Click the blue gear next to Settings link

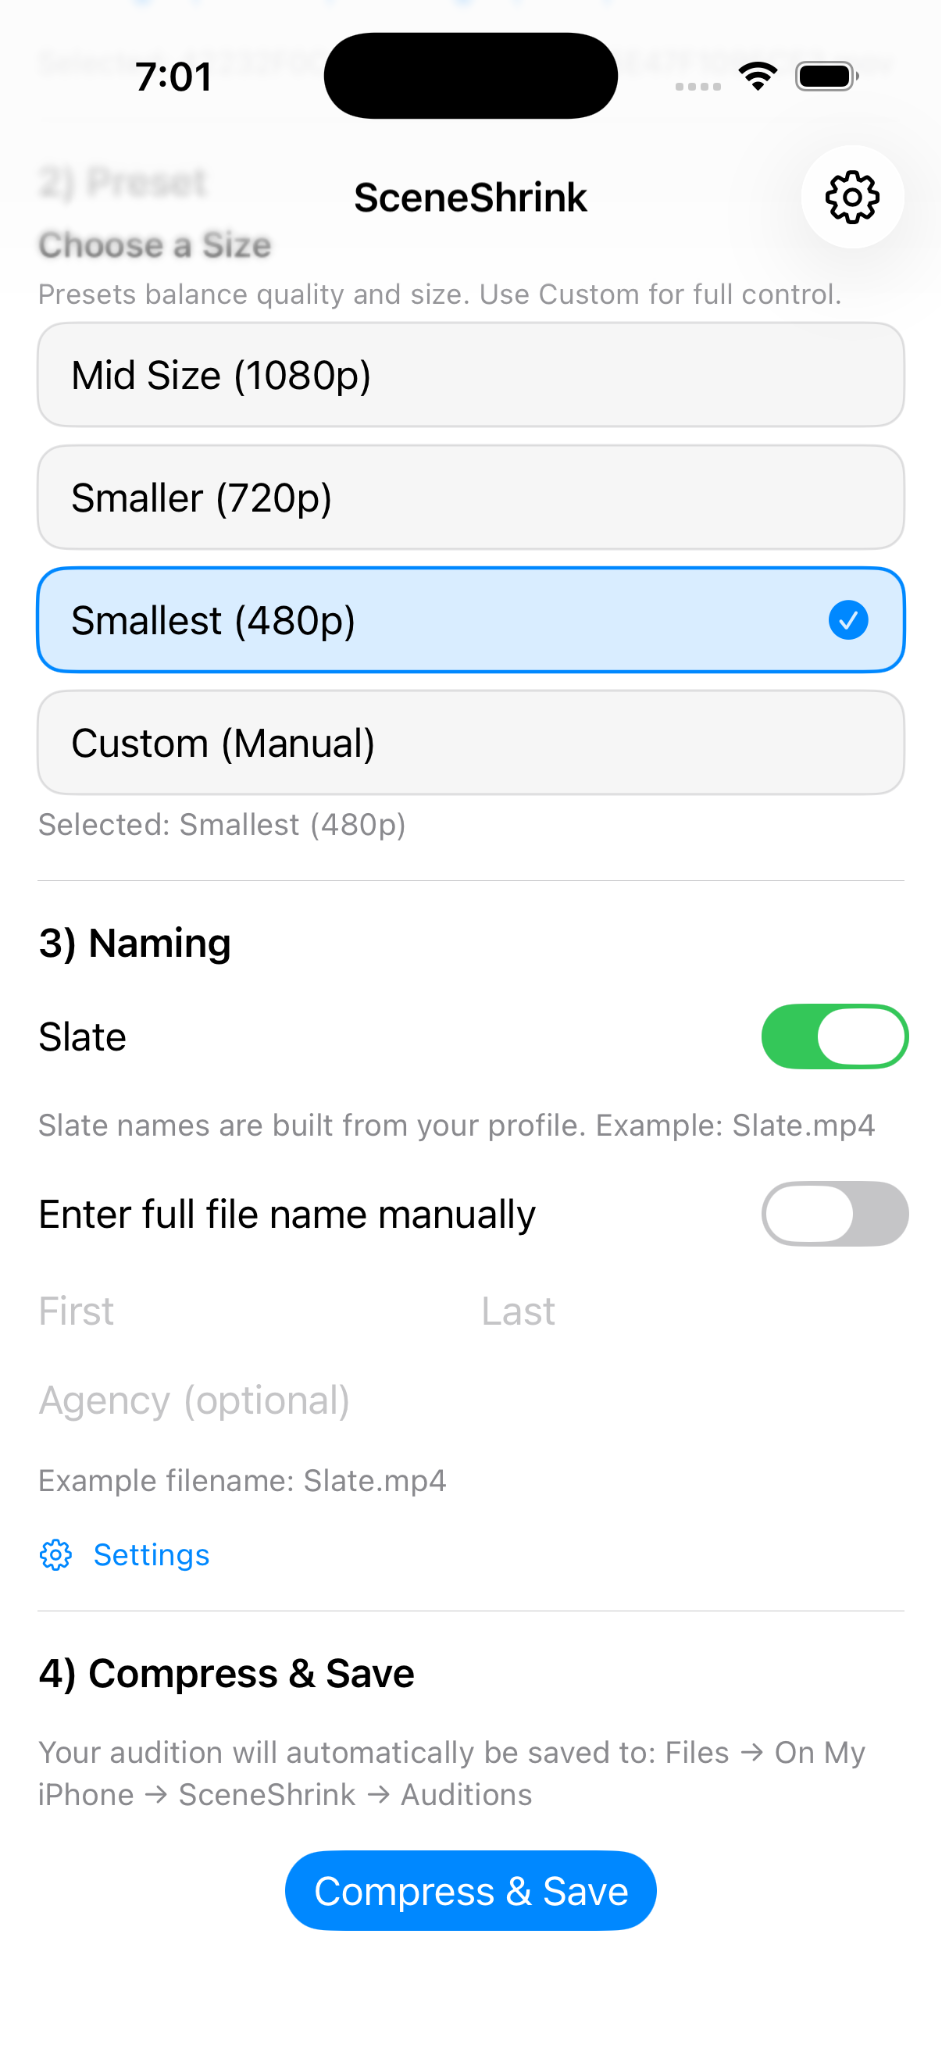56,1555
